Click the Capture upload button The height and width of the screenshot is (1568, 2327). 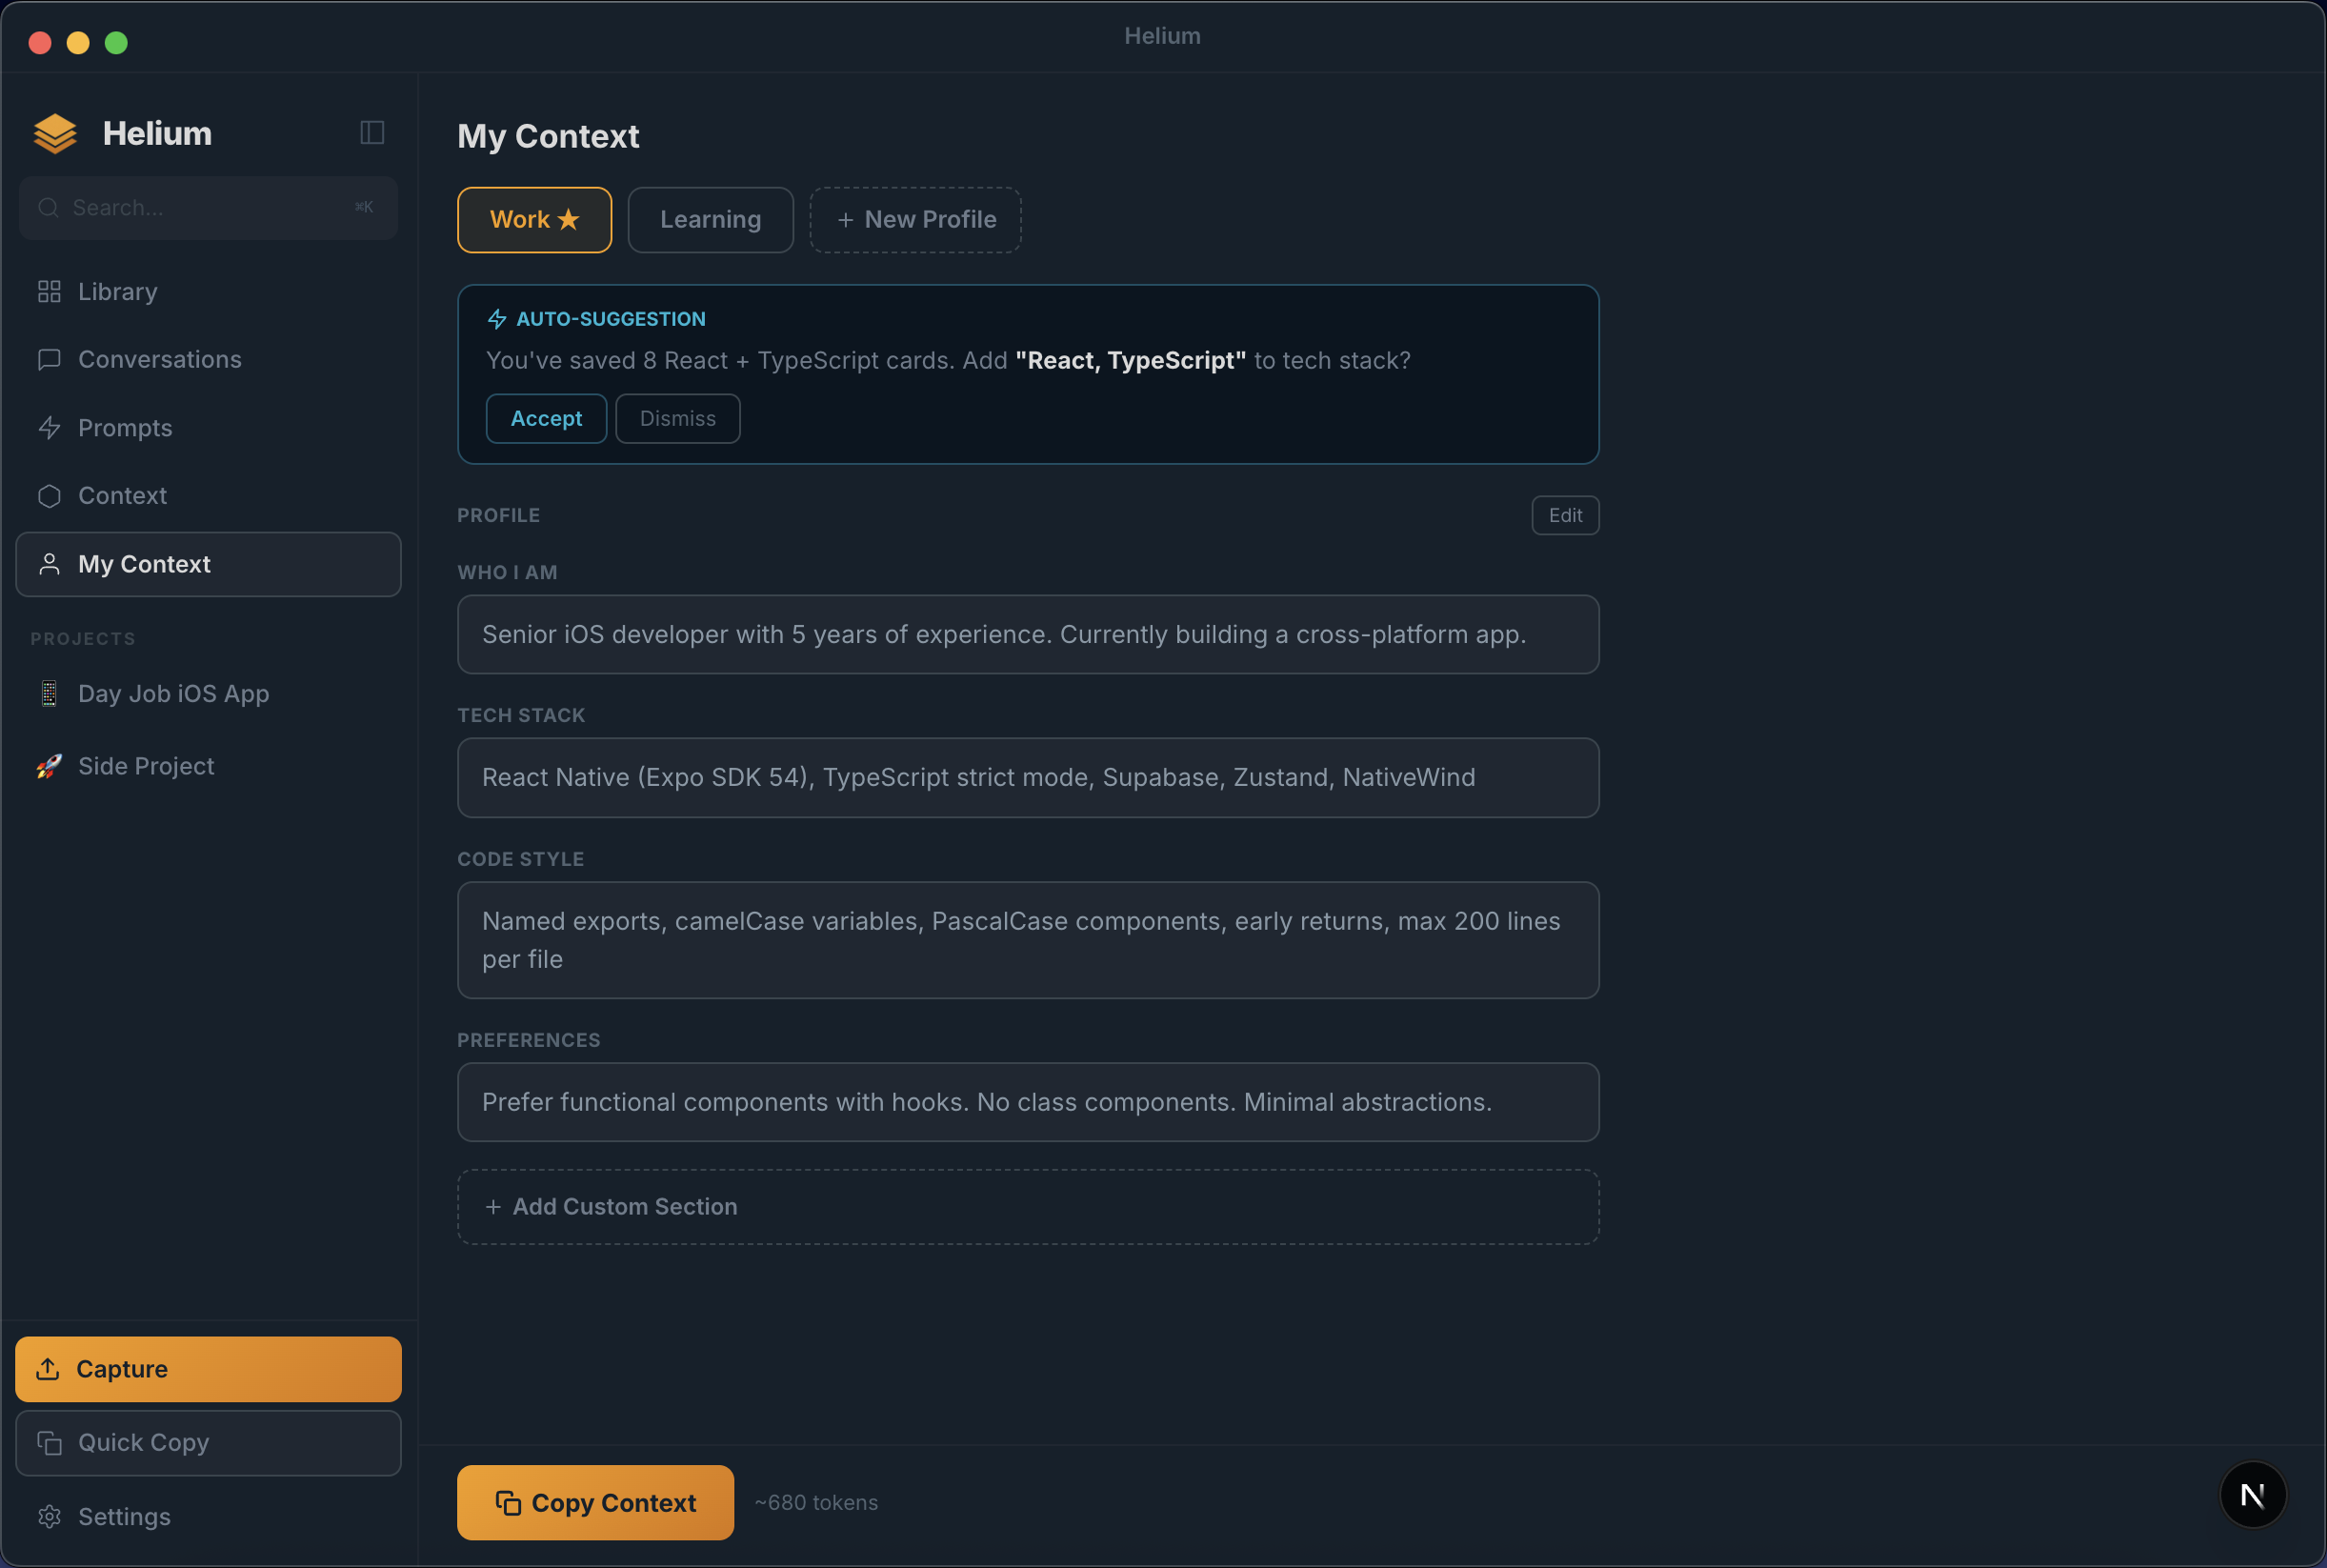point(208,1368)
